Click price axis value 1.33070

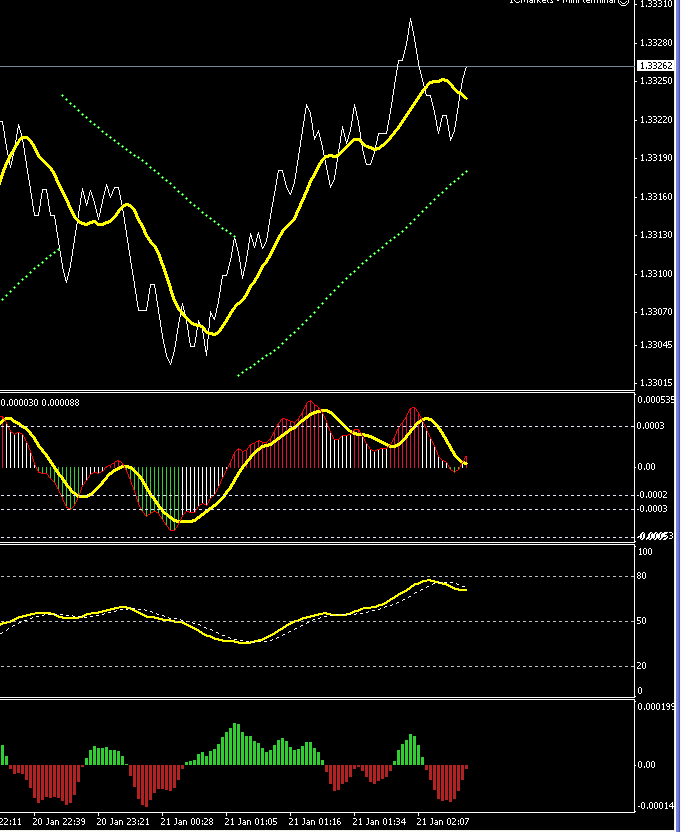657,312
